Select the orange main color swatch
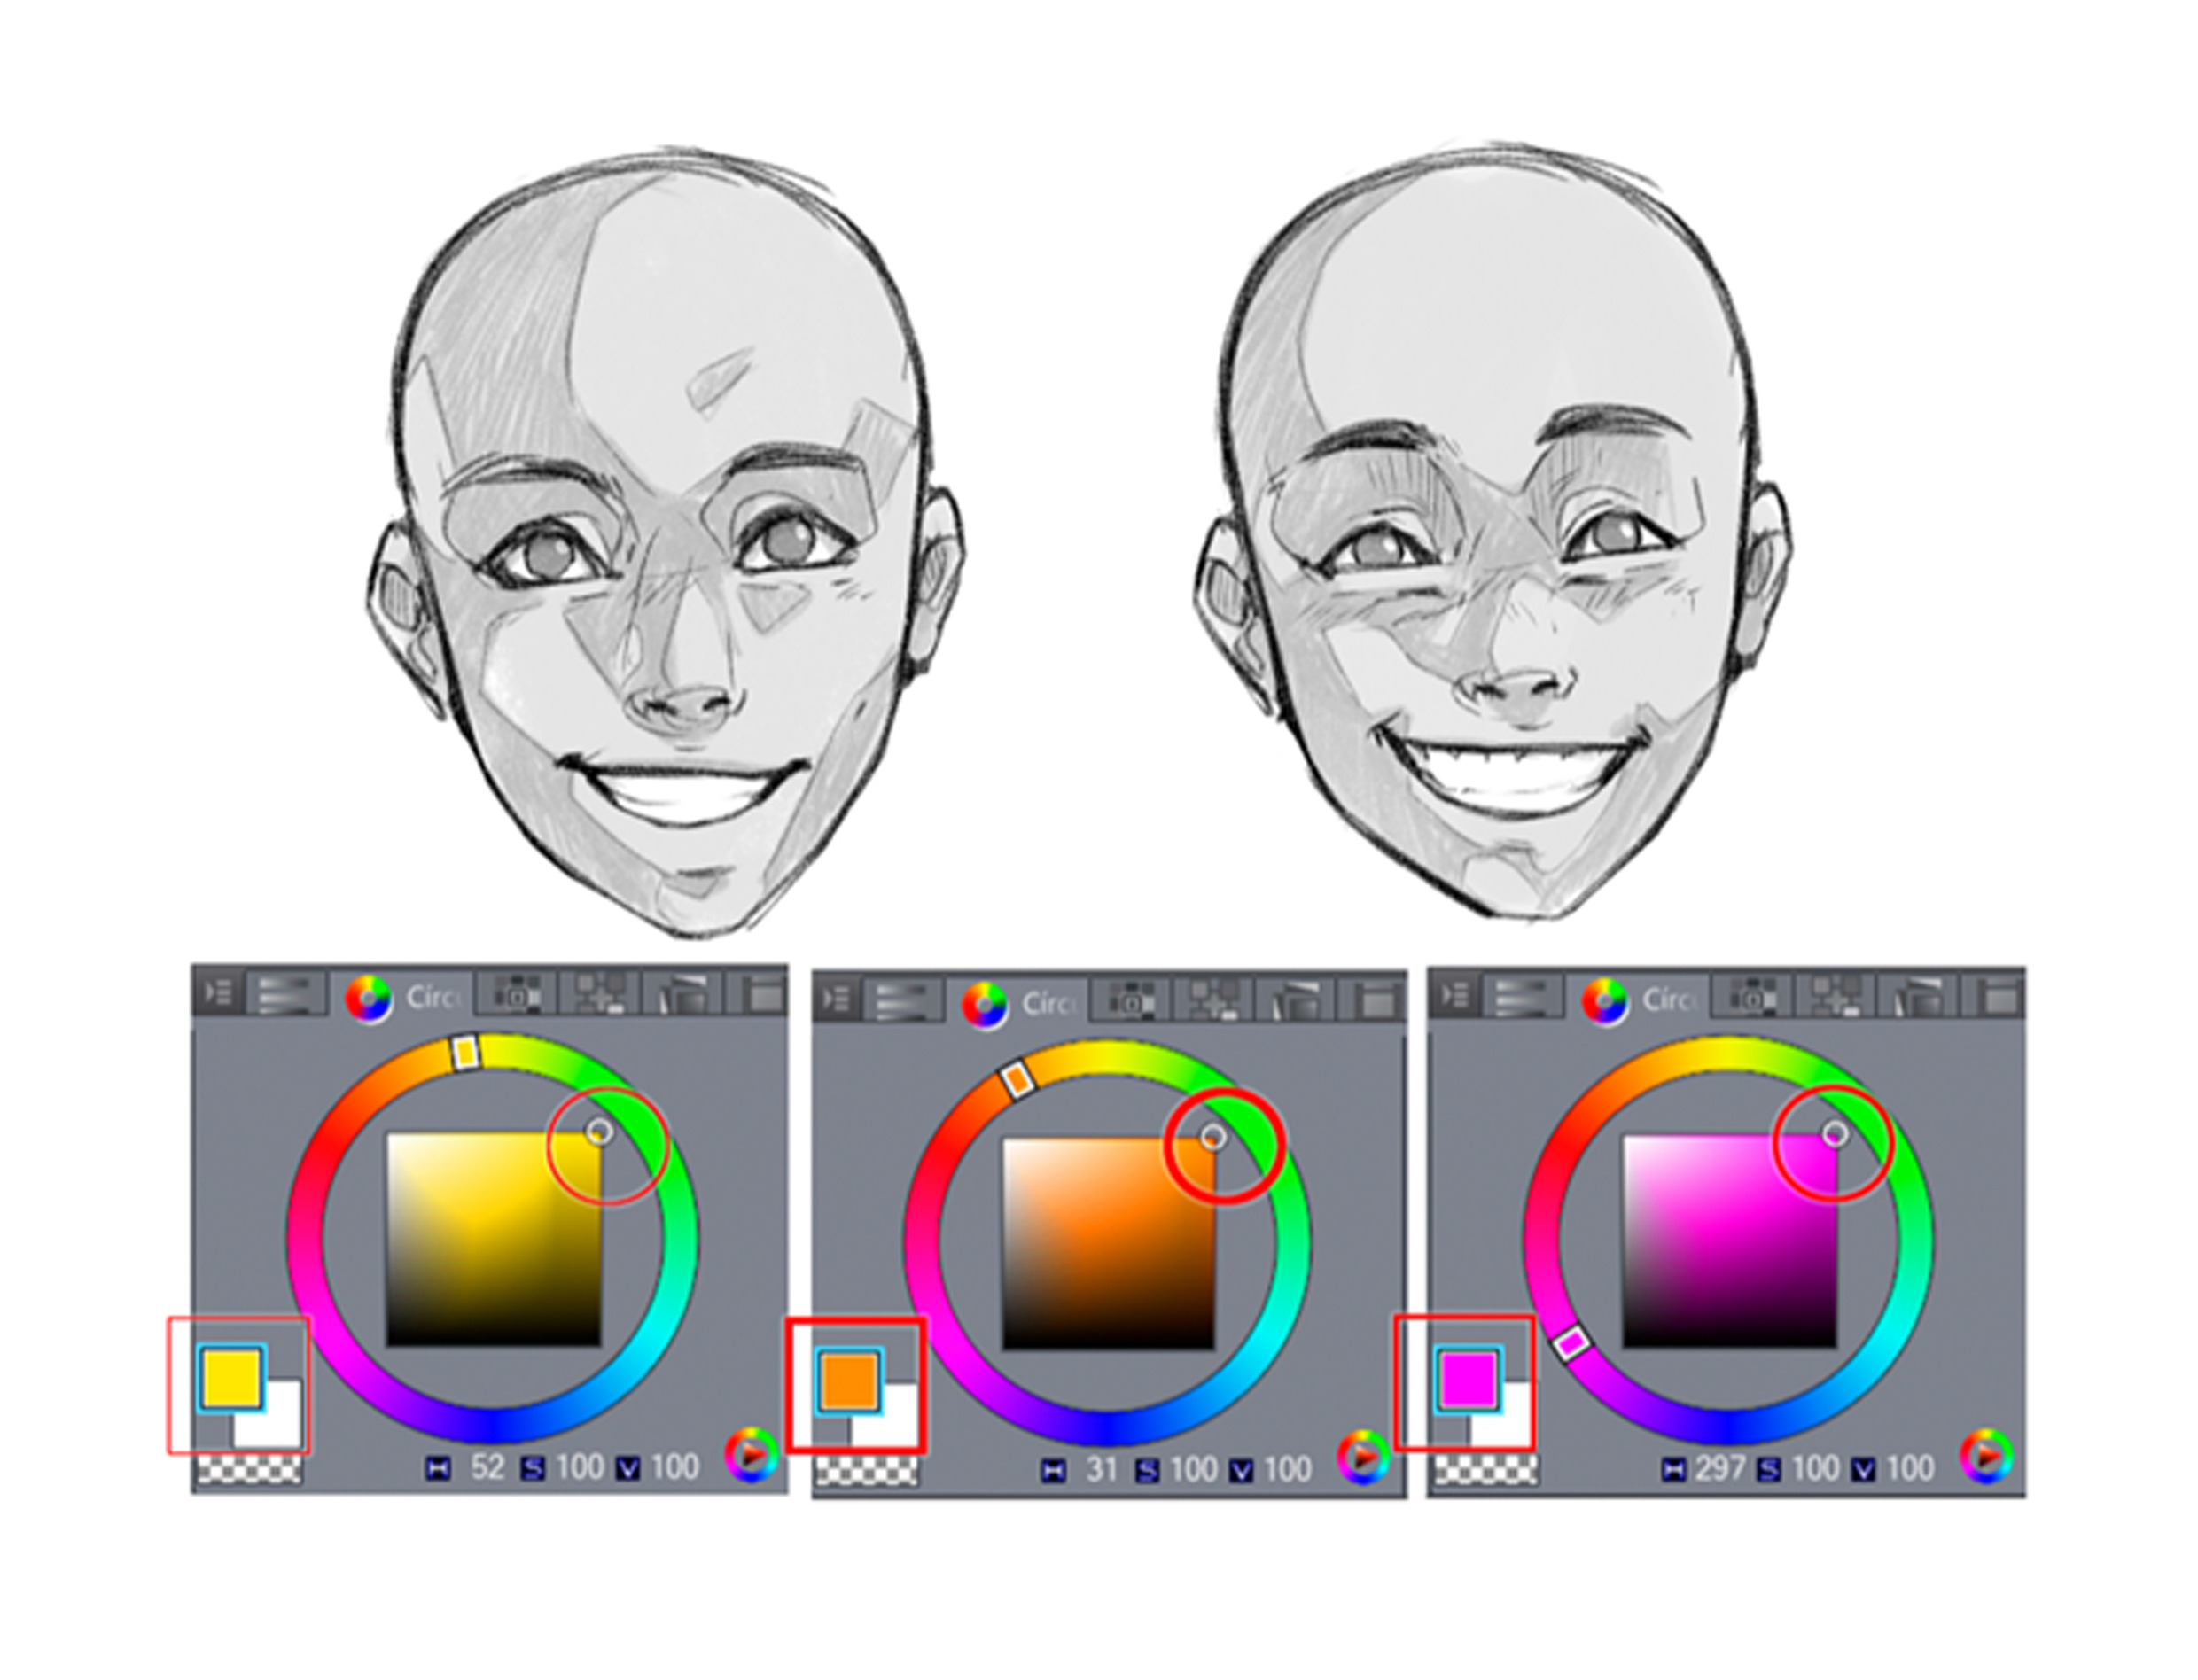The height and width of the screenshot is (1680, 2198). coord(849,1381)
